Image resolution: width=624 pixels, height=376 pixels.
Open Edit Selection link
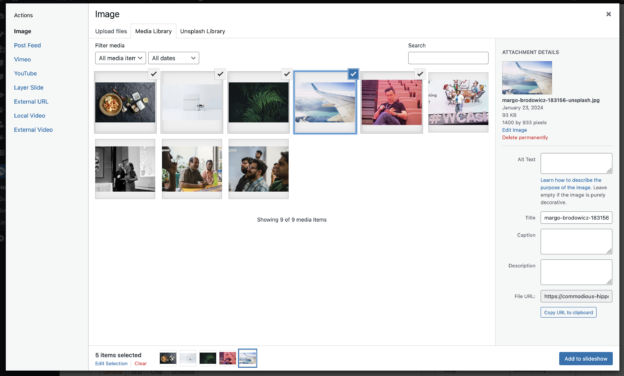pos(111,363)
